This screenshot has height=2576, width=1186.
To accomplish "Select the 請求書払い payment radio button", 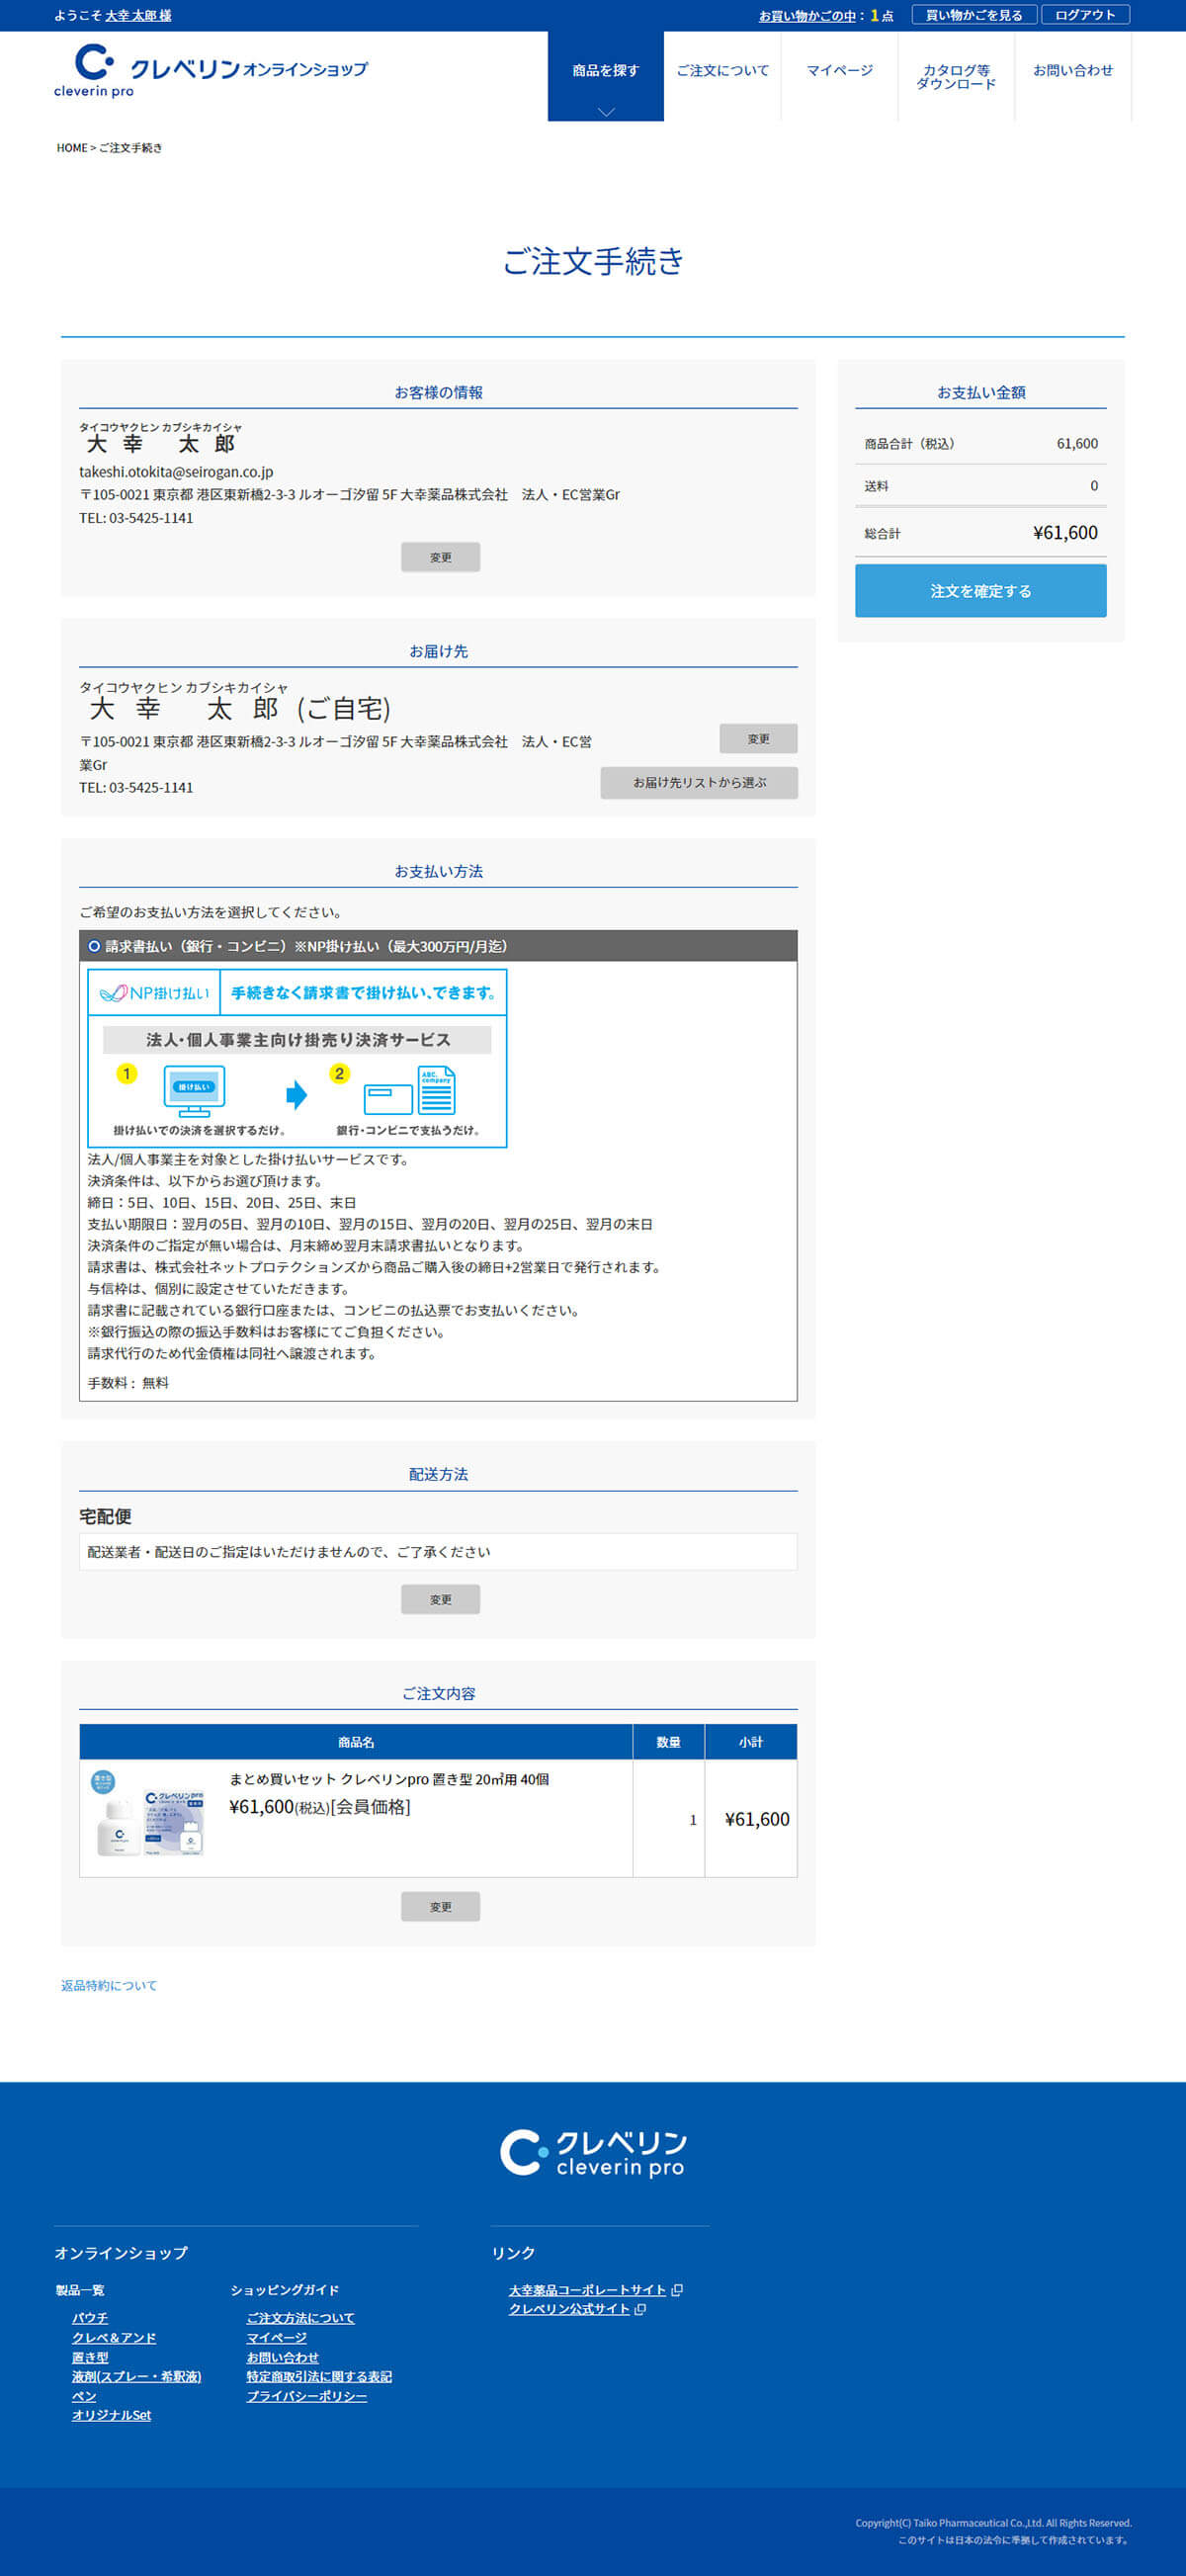I will click(x=94, y=946).
